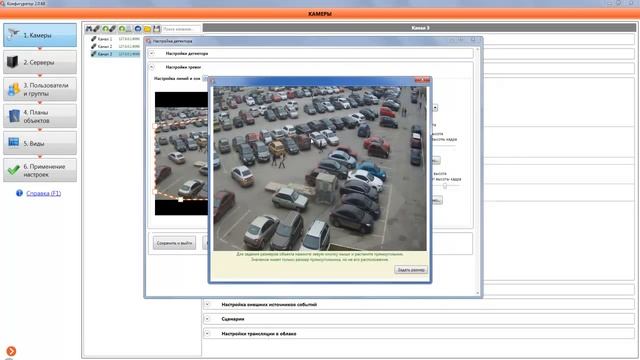Click the parking lot image in popup
Screen dimensions: 640x360
pos(320,169)
